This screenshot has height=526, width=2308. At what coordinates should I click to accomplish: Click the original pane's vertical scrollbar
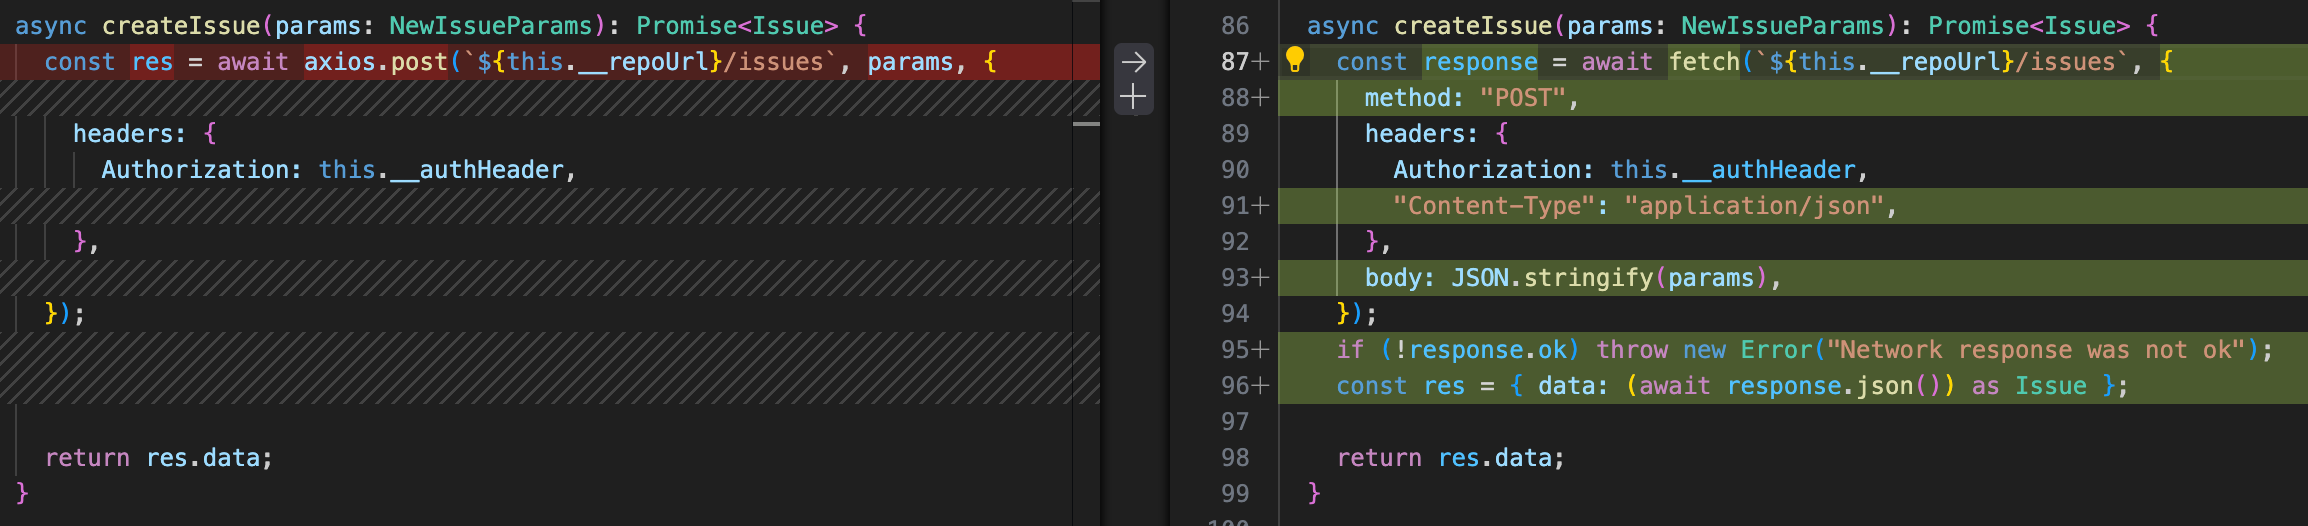(1086, 263)
